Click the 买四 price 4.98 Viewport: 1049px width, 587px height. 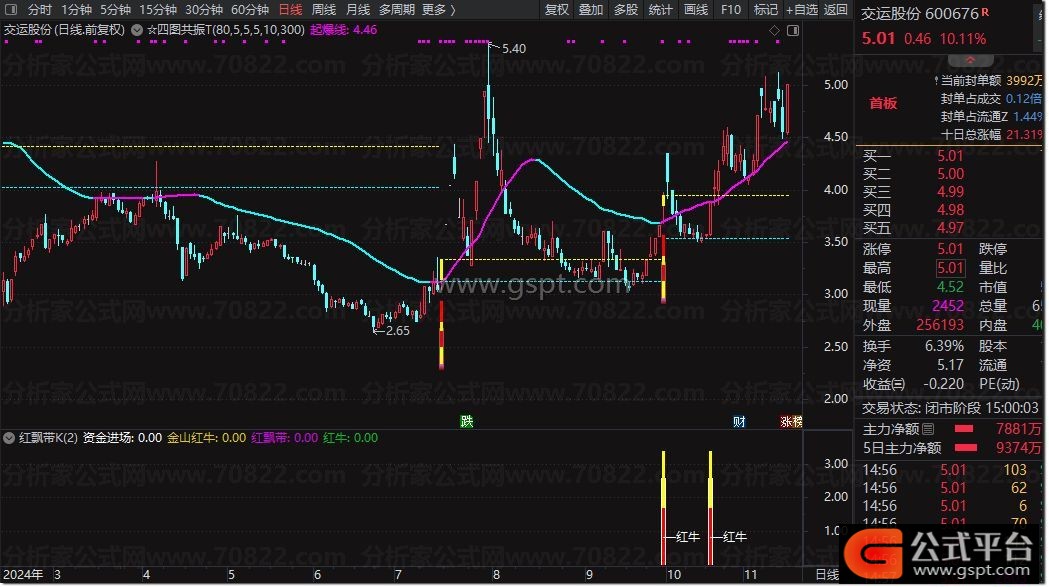[x=950, y=210]
